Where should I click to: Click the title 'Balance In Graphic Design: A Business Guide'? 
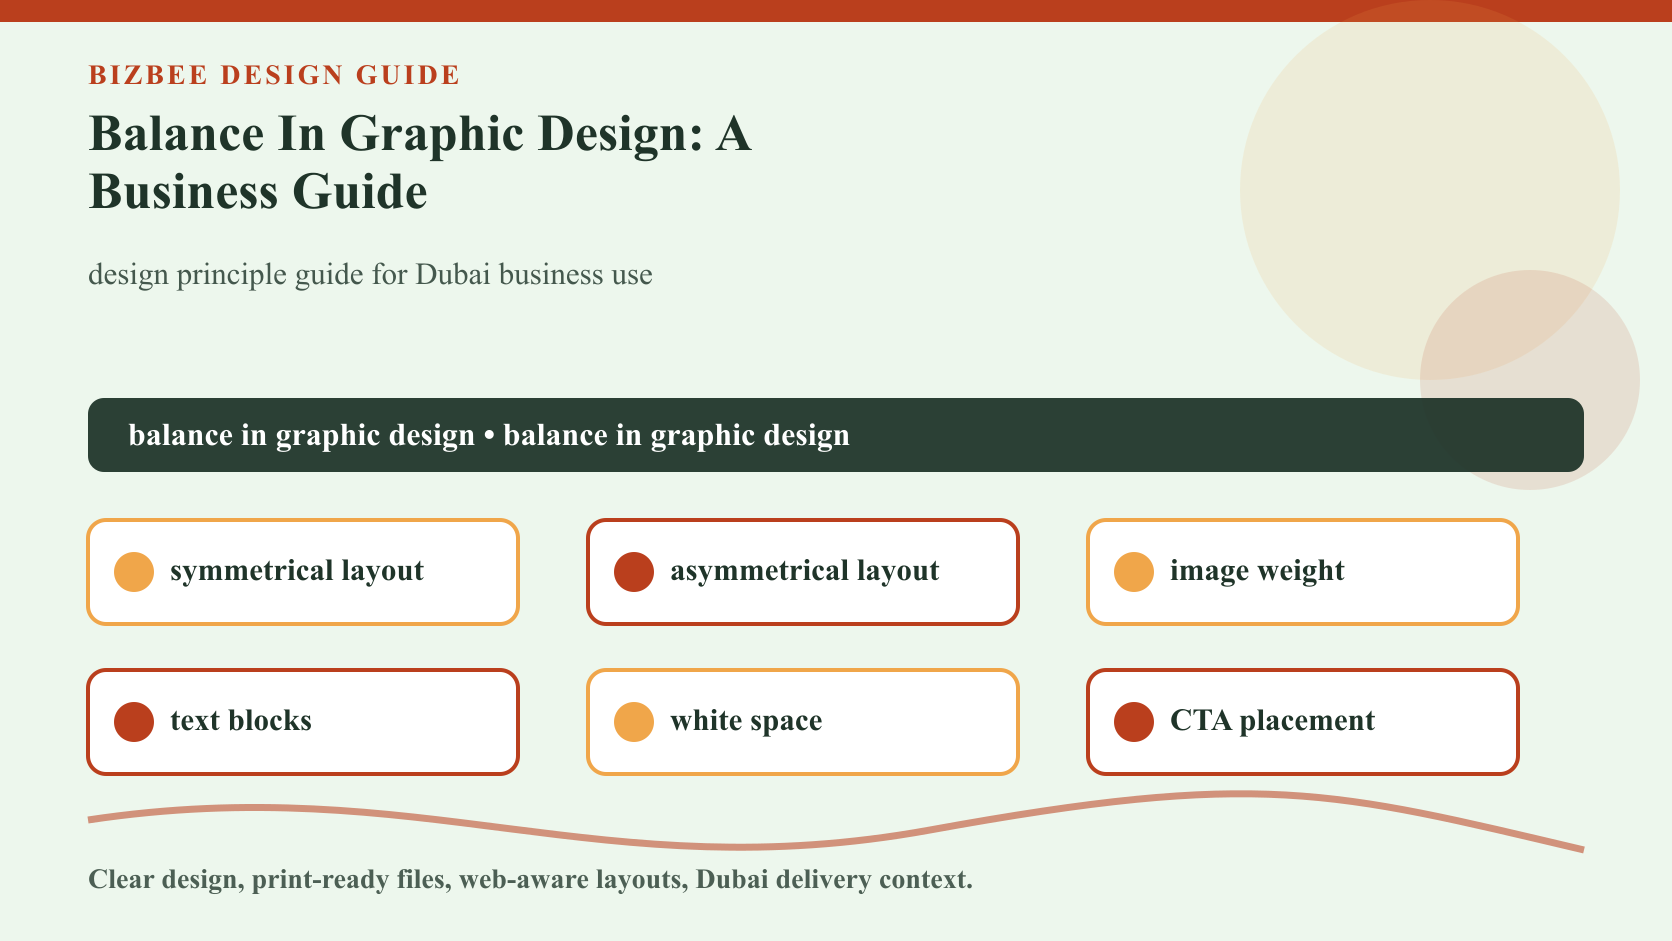point(420,162)
